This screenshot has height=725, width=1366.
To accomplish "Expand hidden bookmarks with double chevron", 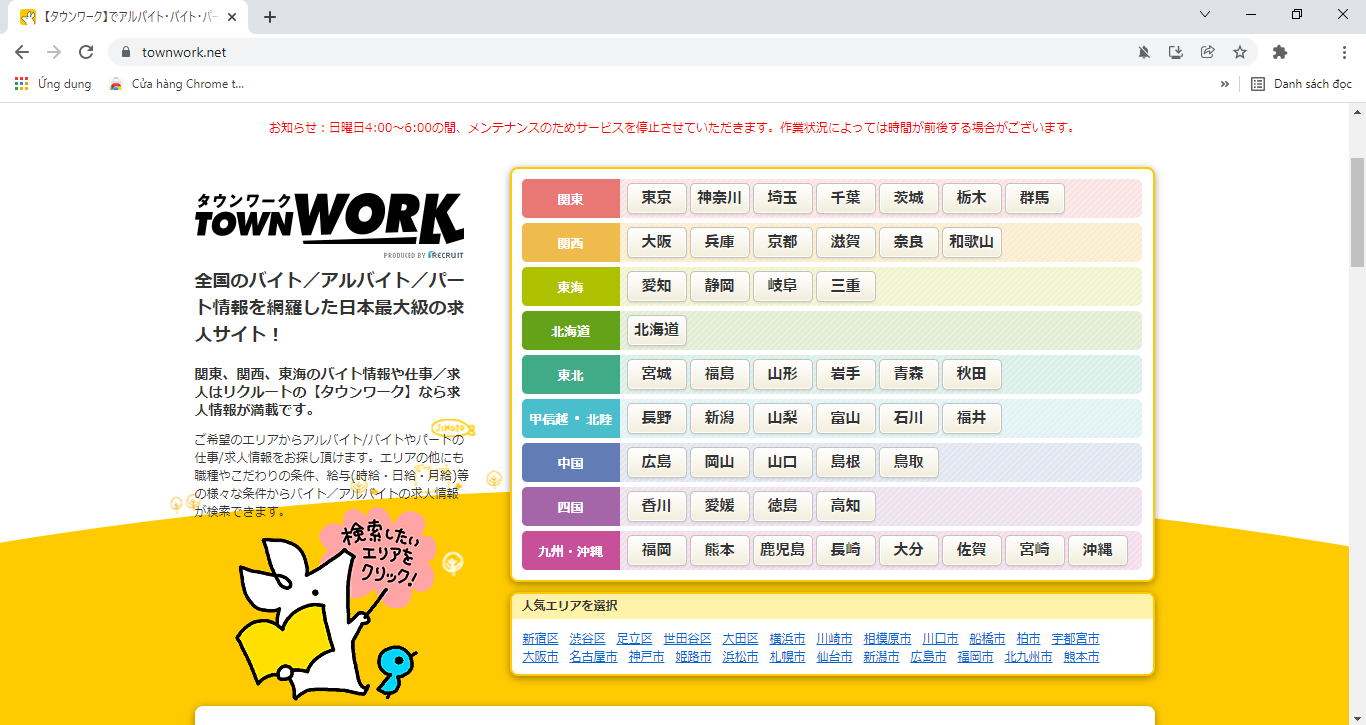I will (x=1224, y=84).
